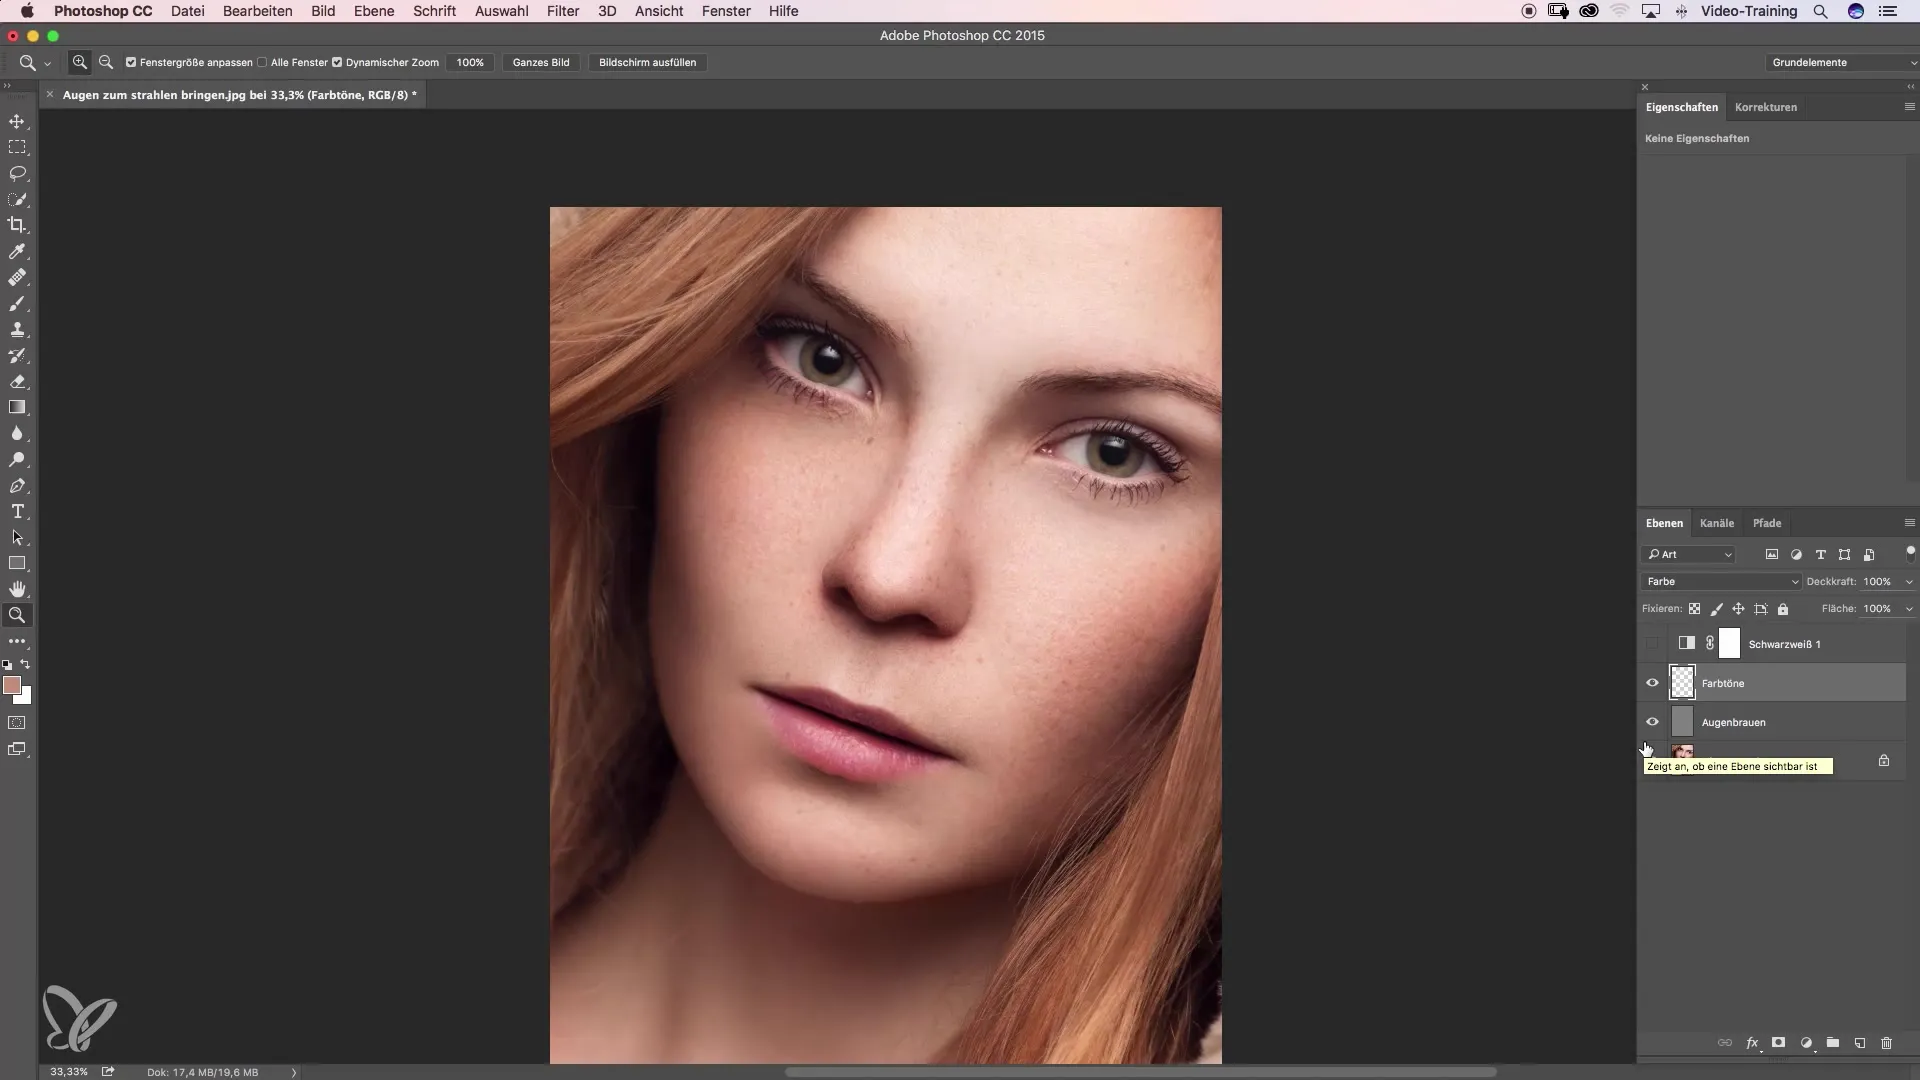1920x1080 pixels.
Task: Open the Grundelemente workspace dropdown
Action: point(1841,62)
